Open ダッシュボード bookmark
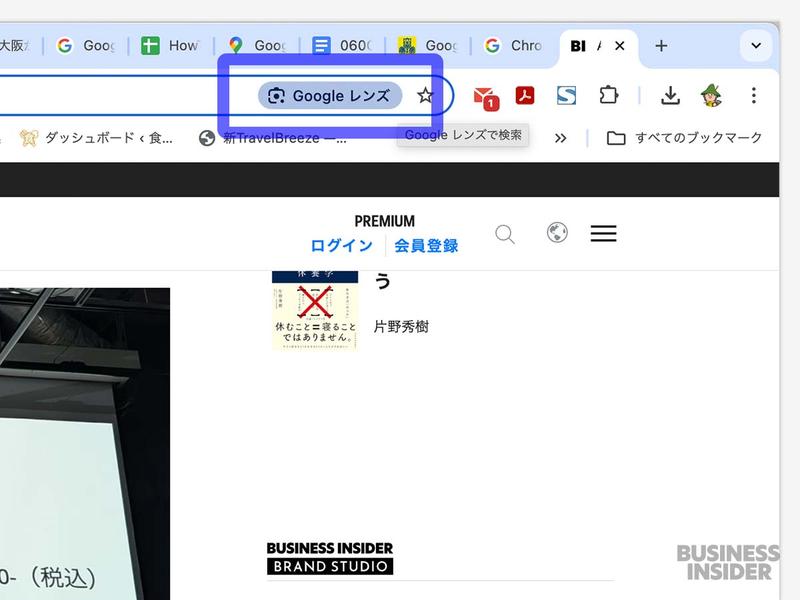The height and width of the screenshot is (600, 800). (x=96, y=138)
